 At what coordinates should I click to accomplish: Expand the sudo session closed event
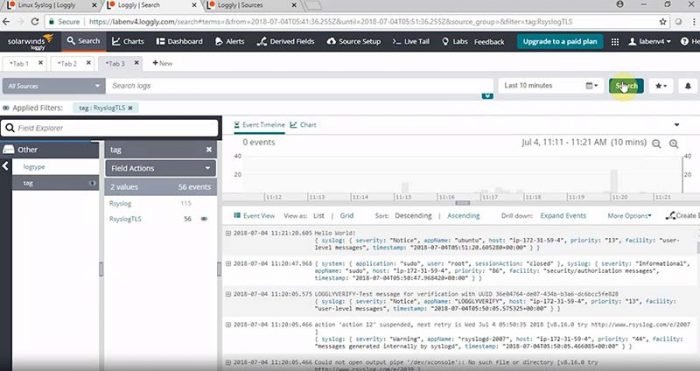(228, 263)
